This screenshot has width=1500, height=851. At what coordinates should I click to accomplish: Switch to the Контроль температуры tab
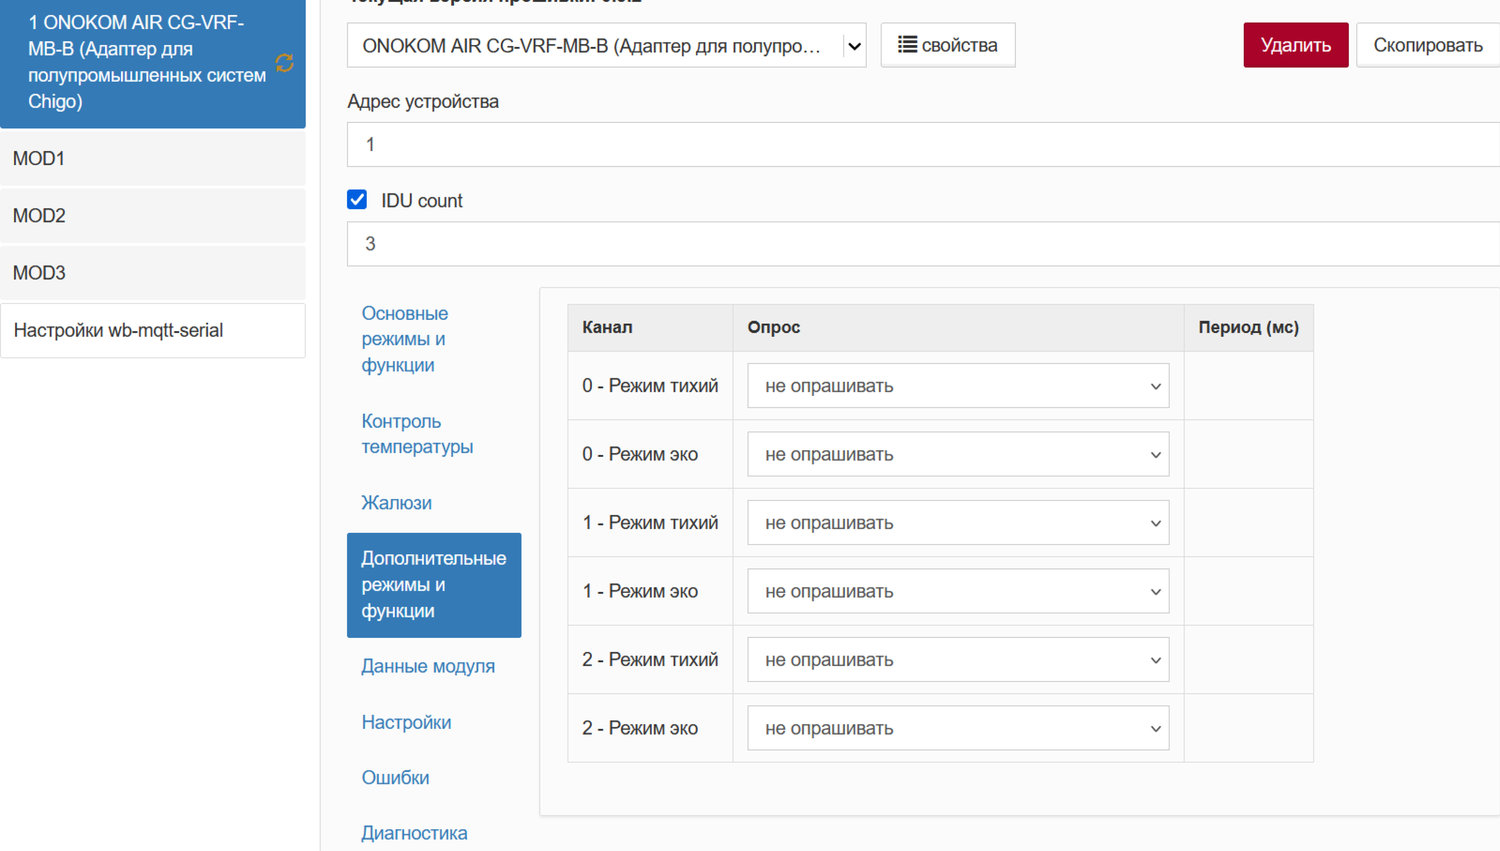pos(417,434)
